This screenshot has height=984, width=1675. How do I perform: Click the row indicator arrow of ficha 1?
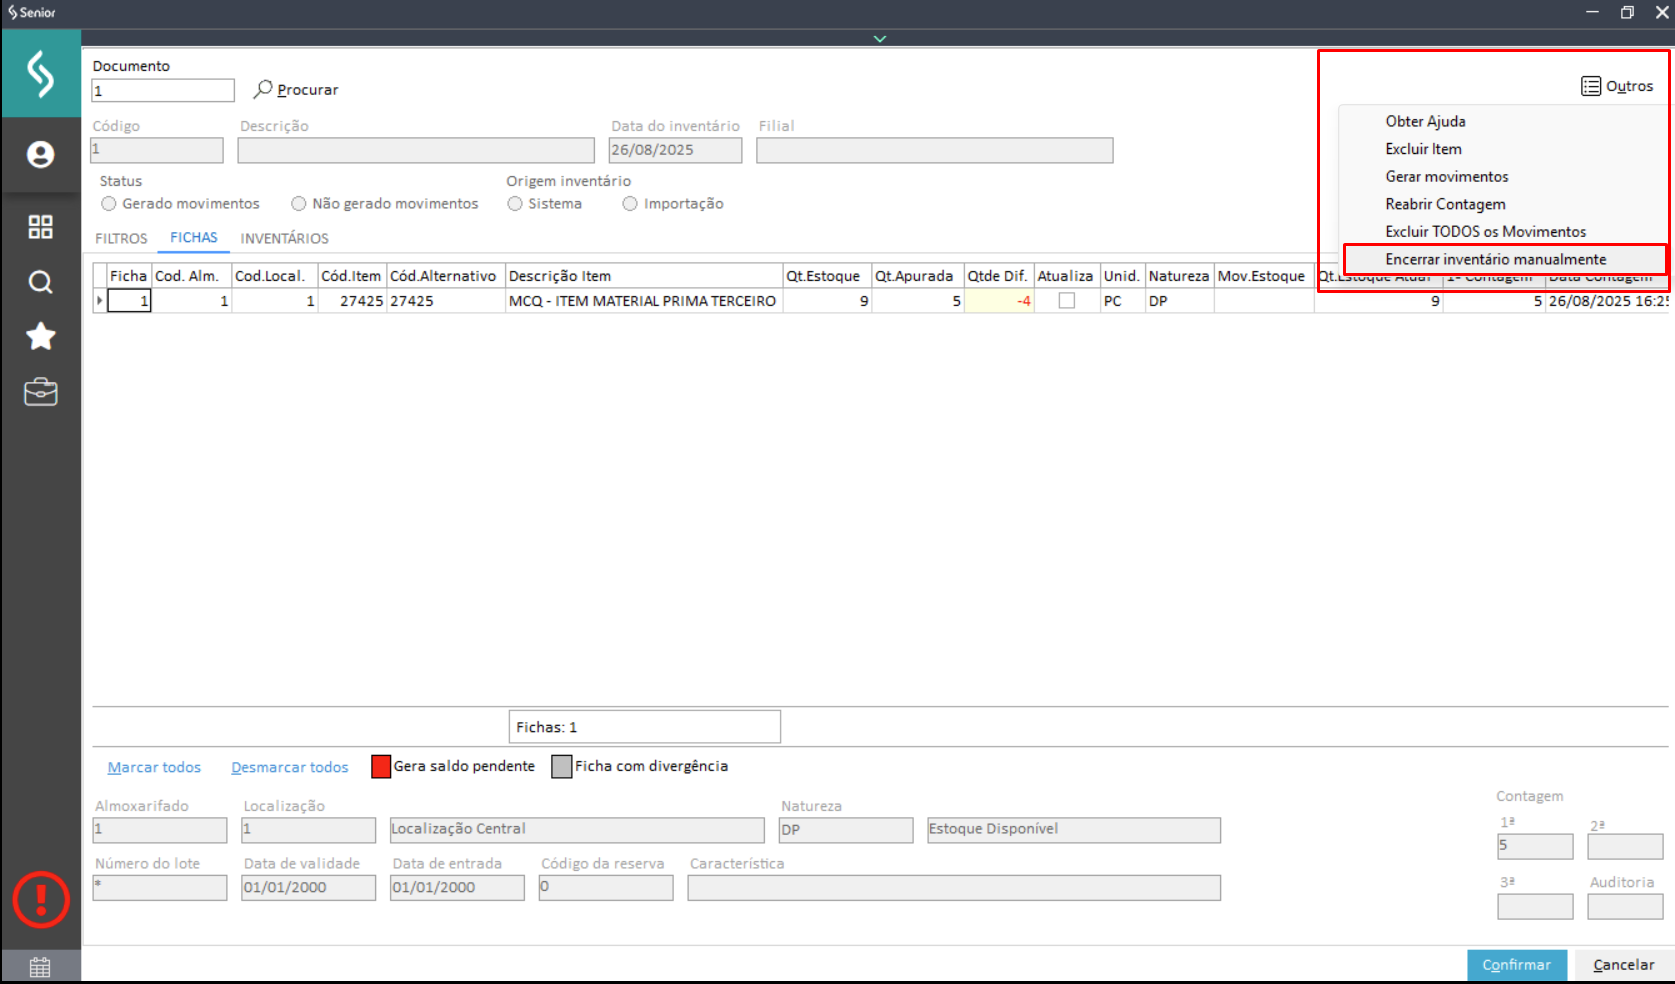point(99,300)
